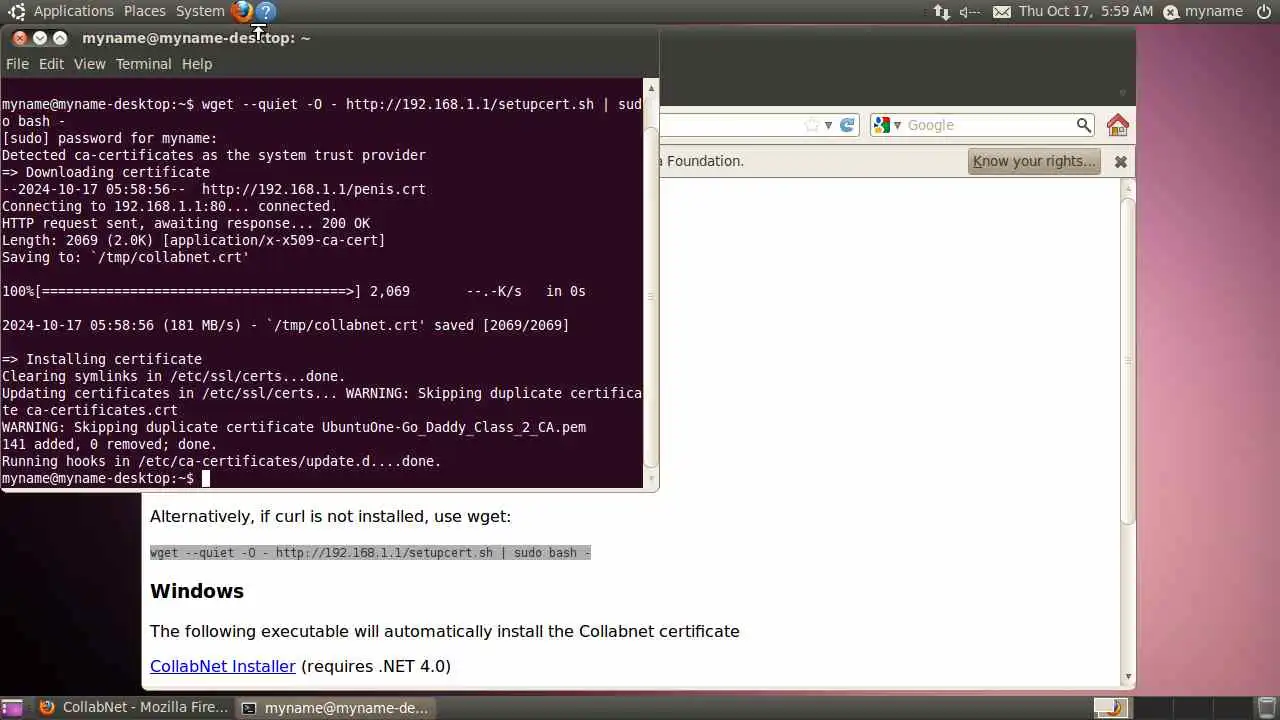Screen dimensions: 1280x720
Task: Click the show desktop button in bottom panel
Action: (12, 708)
